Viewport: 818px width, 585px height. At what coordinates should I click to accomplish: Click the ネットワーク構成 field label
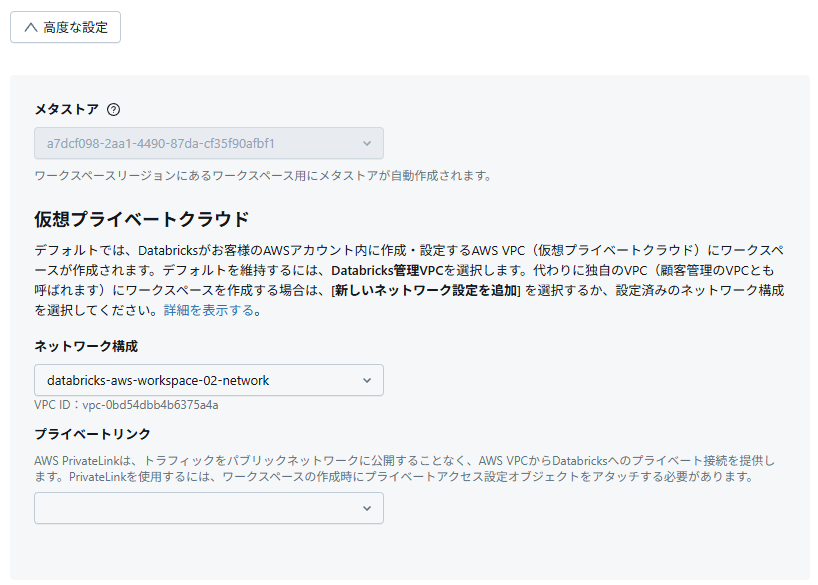pyautogui.click(x=86, y=346)
